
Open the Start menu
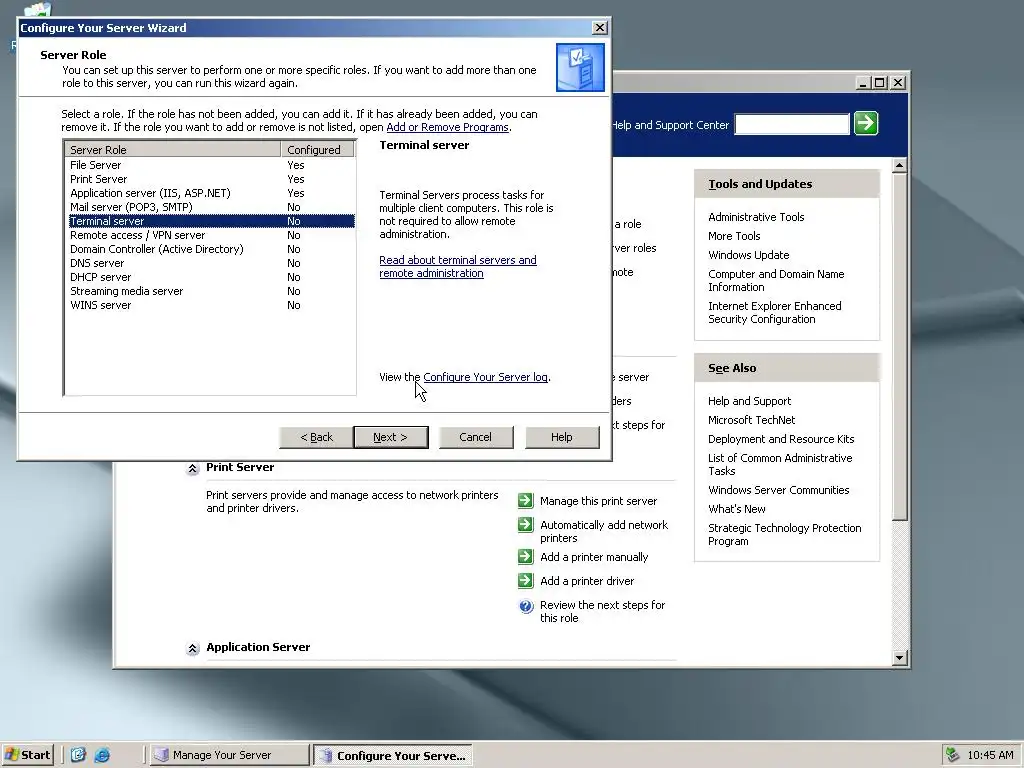pos(27,755)
